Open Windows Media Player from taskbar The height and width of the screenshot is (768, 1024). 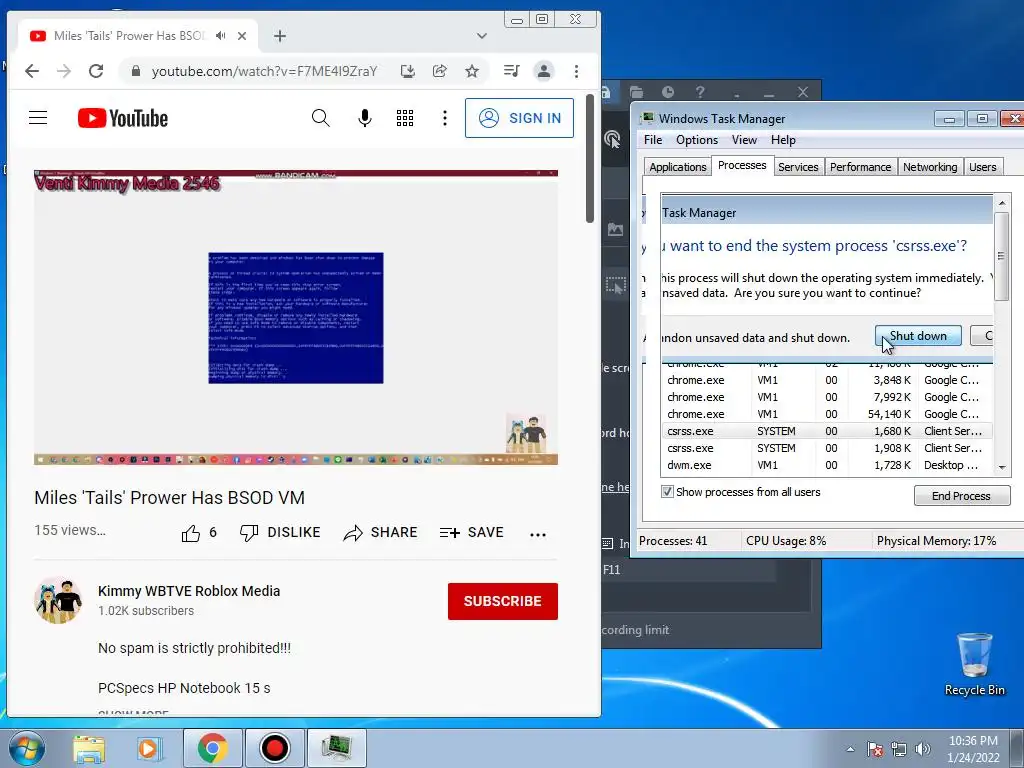149,748
